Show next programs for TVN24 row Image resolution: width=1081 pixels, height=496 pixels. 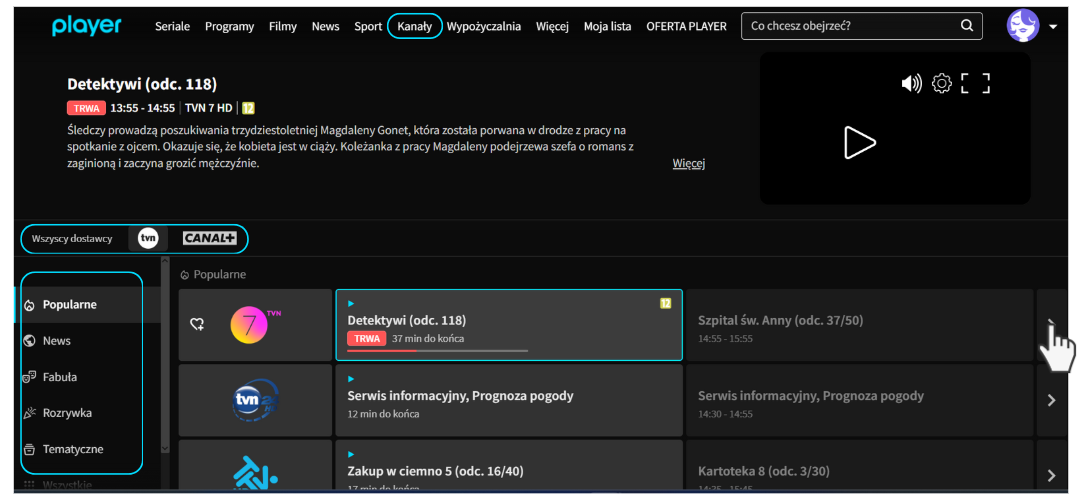click(1051, 400)
